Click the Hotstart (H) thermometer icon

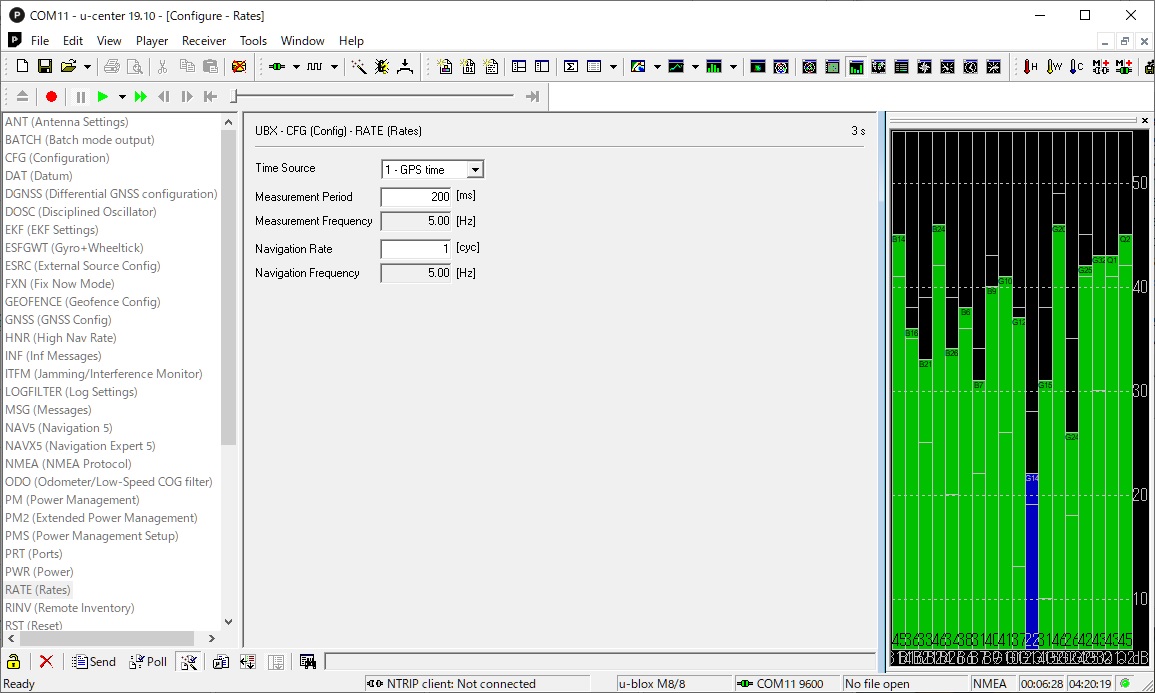coord(1030,67)
